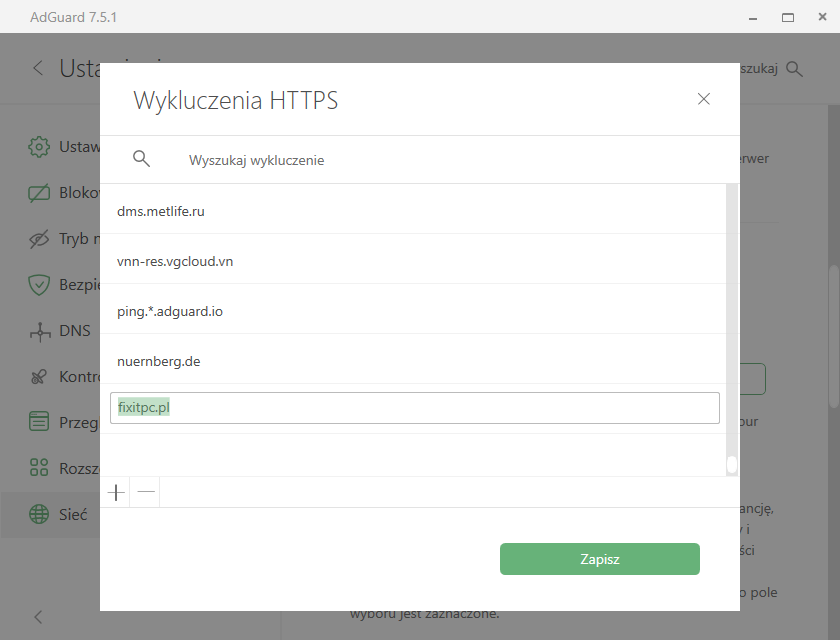The image size is (840, 640).
Task: Open the stealth mode eye icon
Action: (x=39, y=239)
